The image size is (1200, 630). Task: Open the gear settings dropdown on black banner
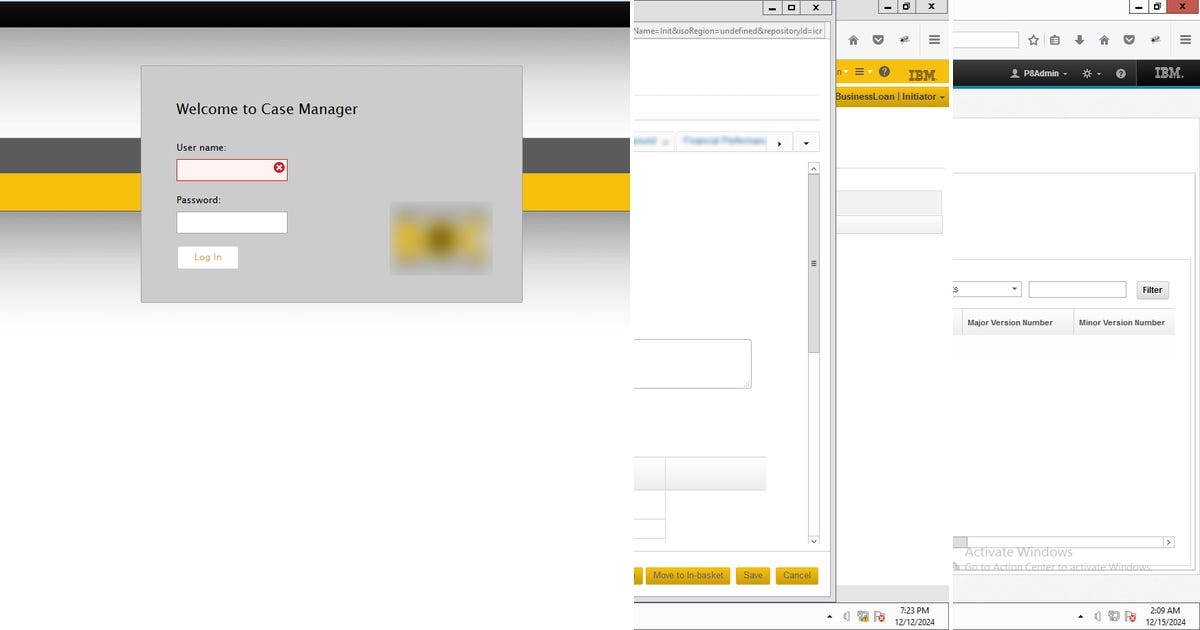coord(1092,73)
